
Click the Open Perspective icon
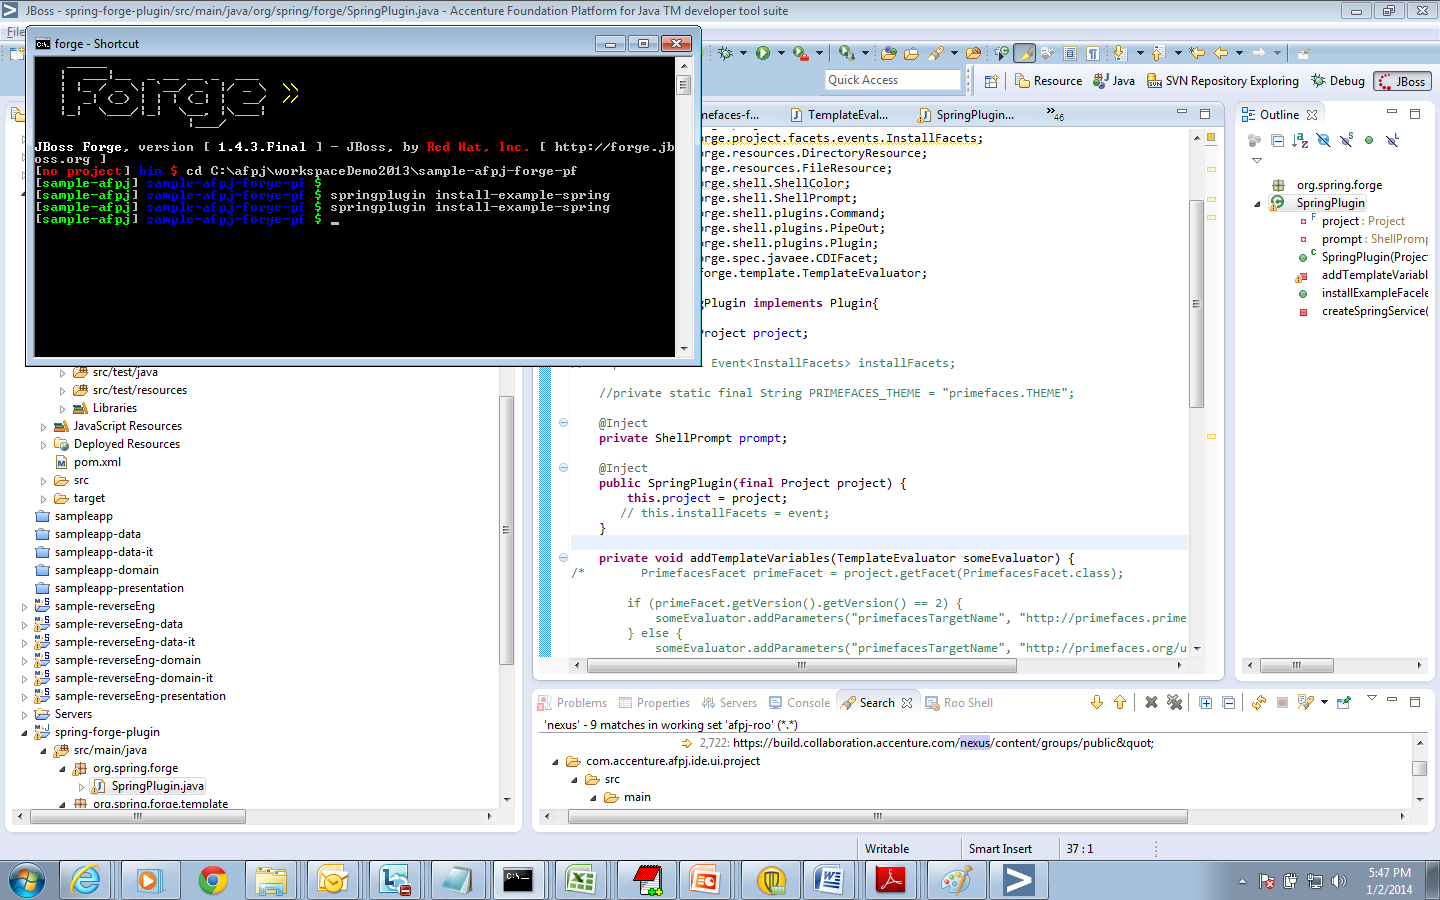pos(991,81)
